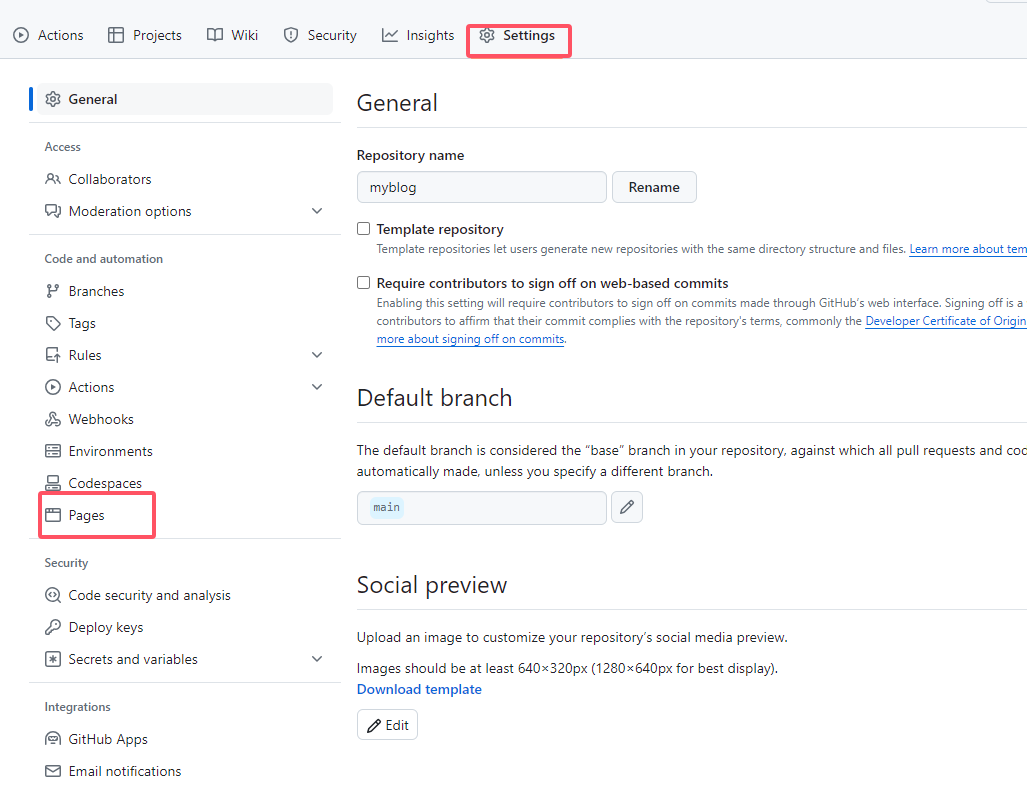
Task: Click the Edit social preview button
Action: tap(387, 725)
